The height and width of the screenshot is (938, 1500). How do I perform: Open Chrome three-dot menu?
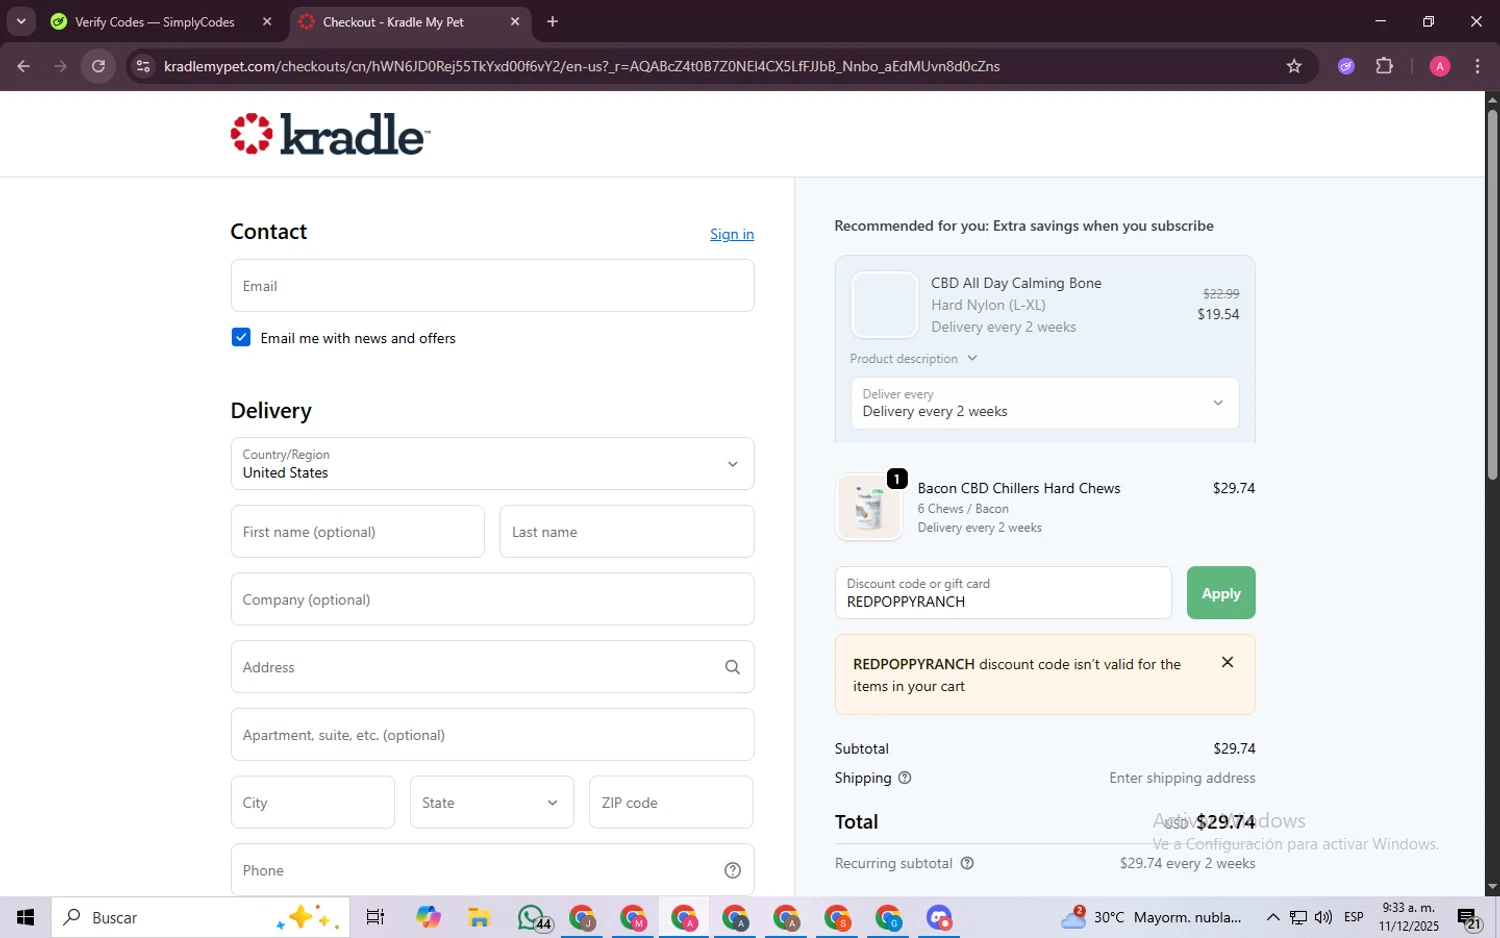pyautogui.click(x=1477, y=66)
